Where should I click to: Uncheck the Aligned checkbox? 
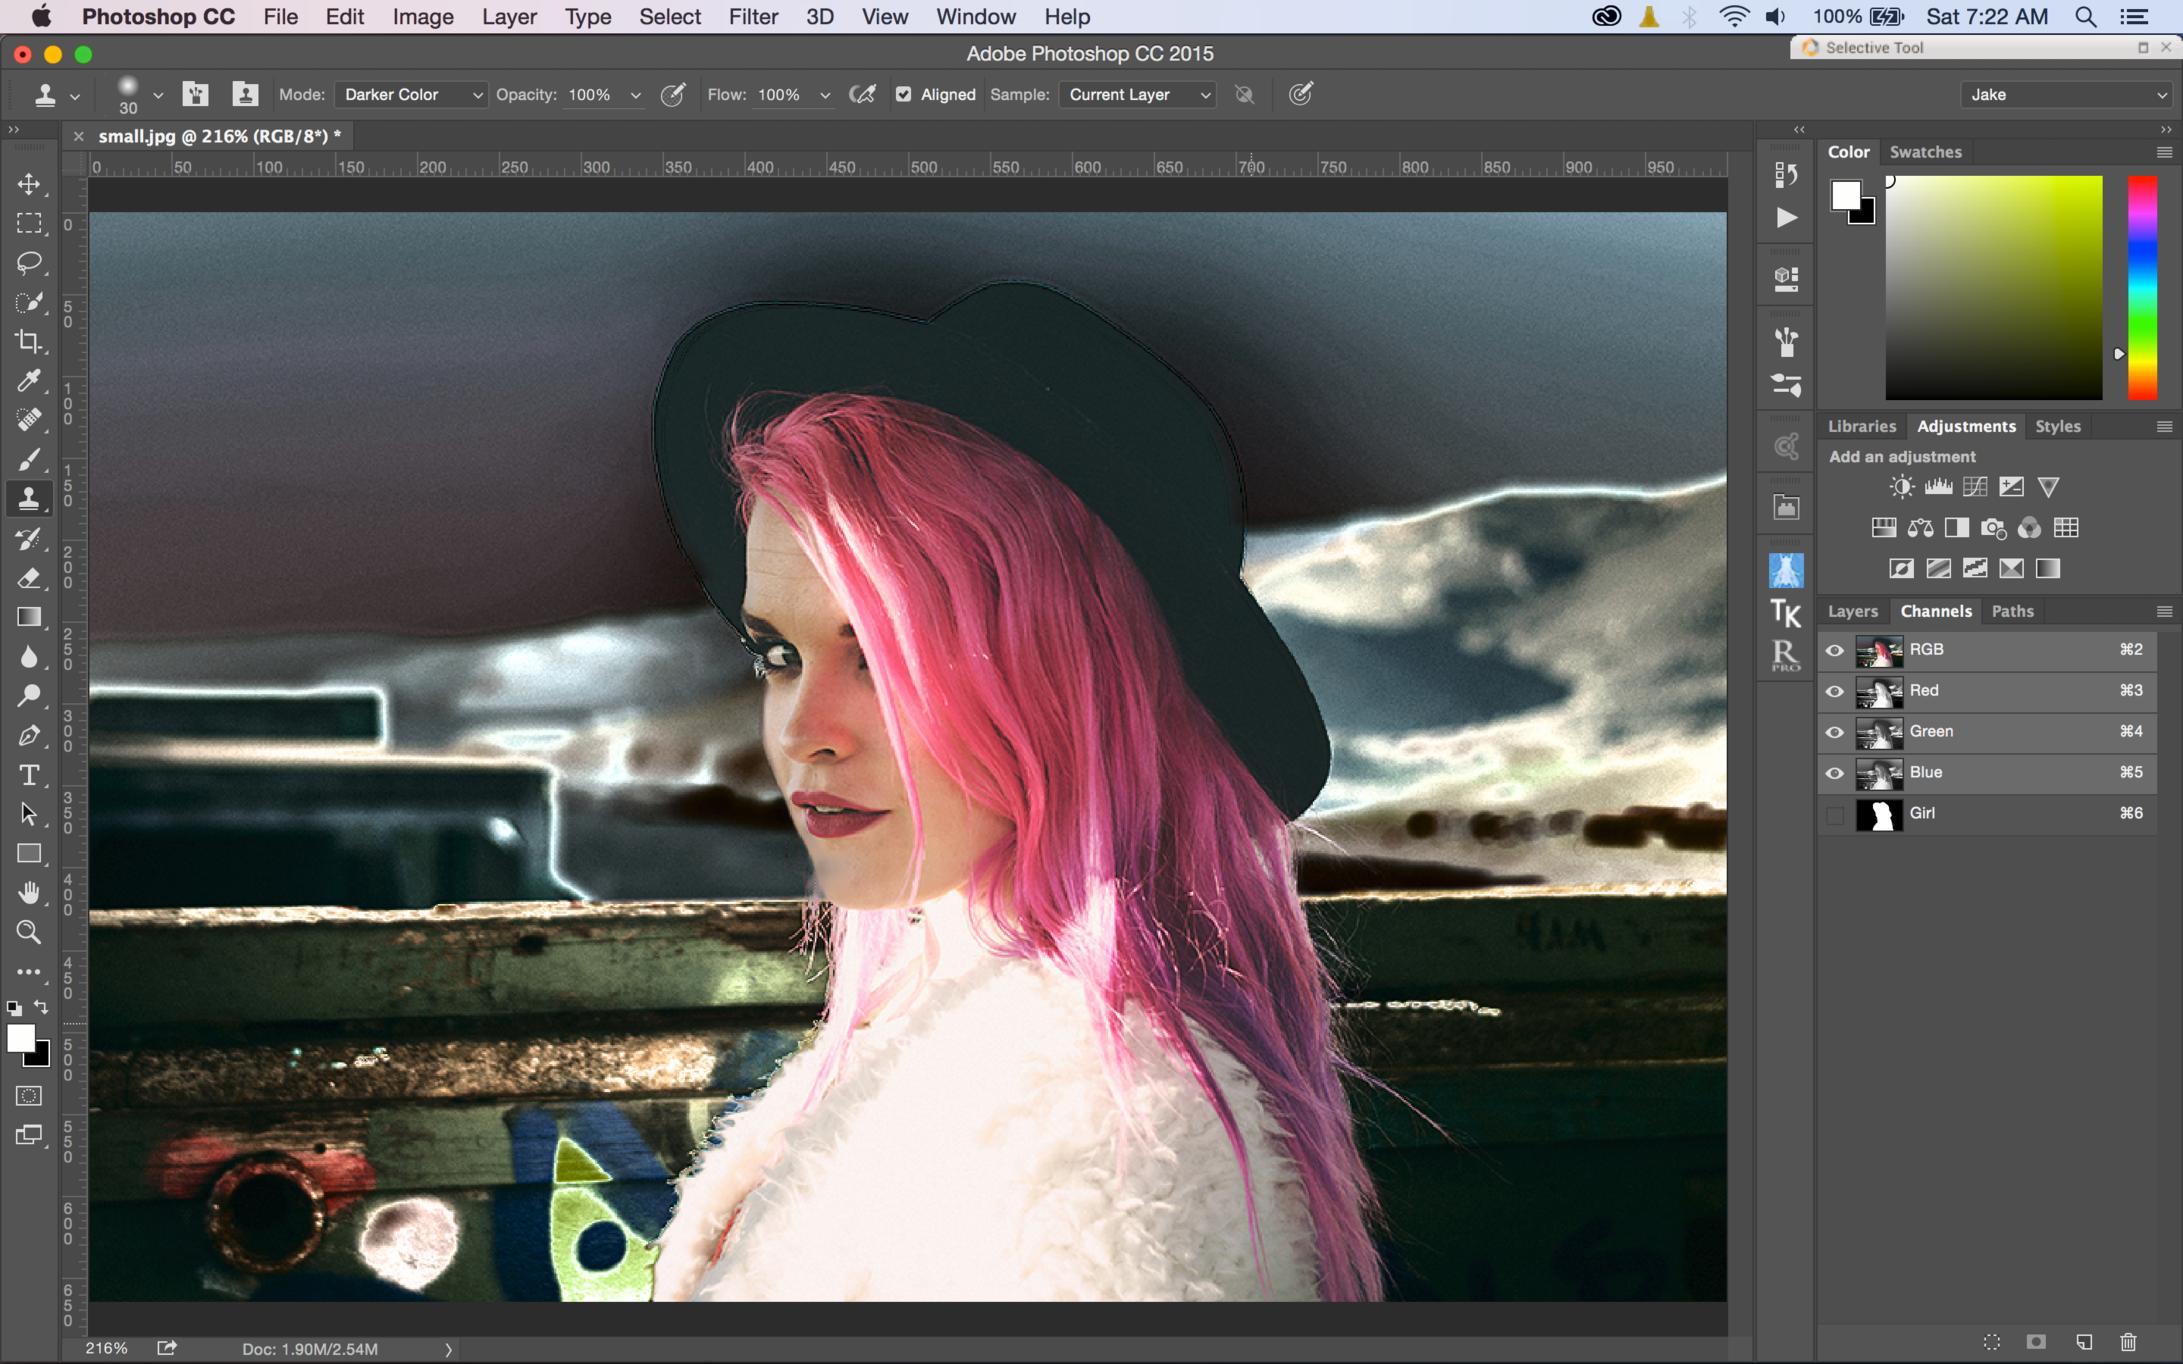click(x=904, y=94)
